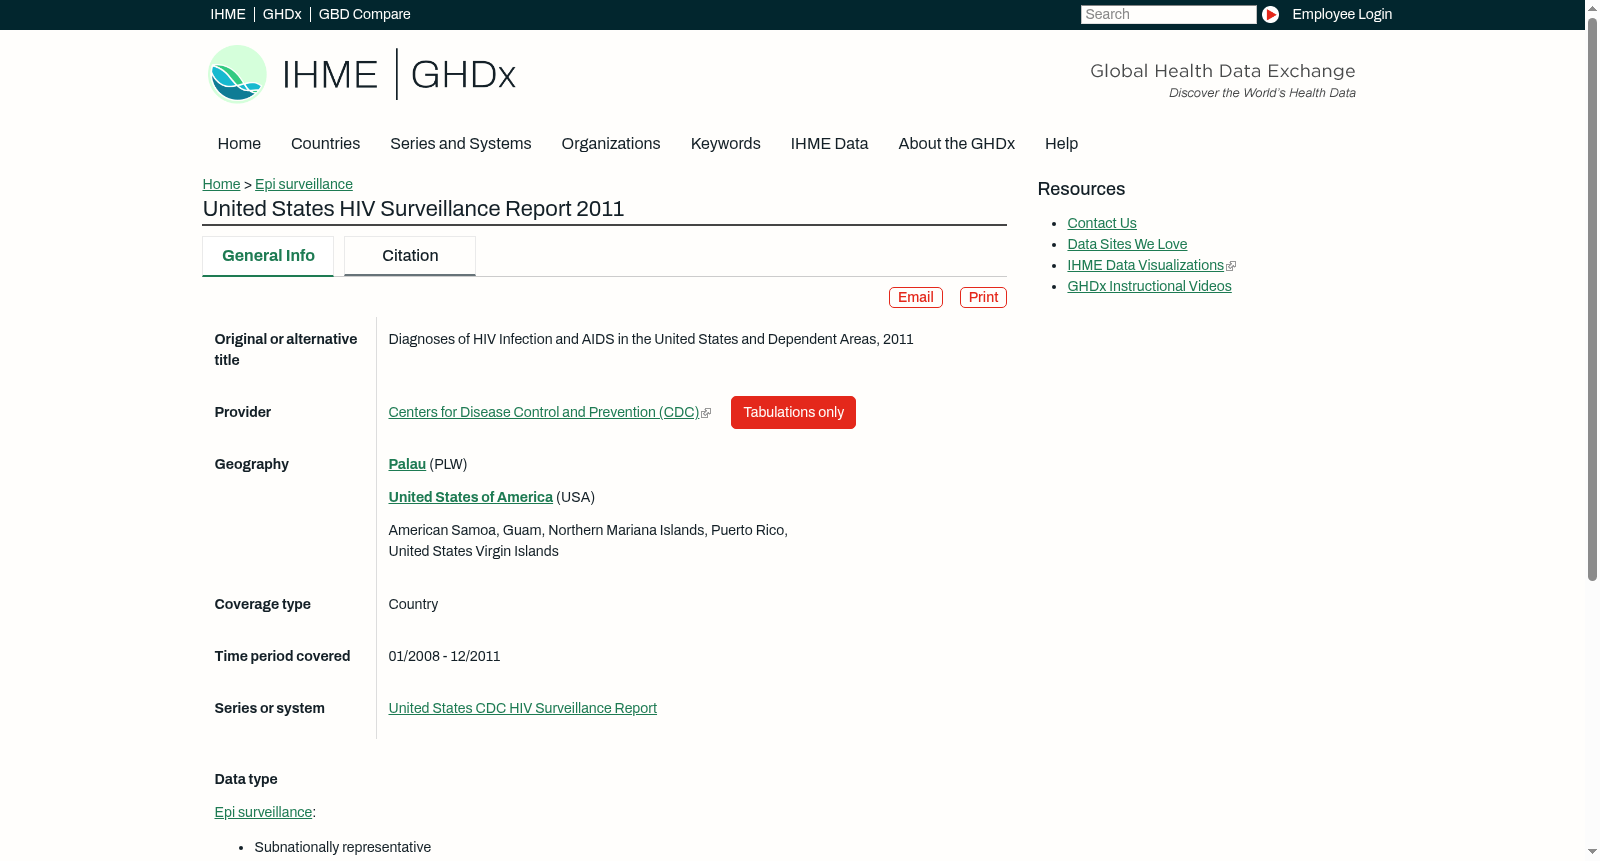Select the General Info tab

[x=268, y=256]
